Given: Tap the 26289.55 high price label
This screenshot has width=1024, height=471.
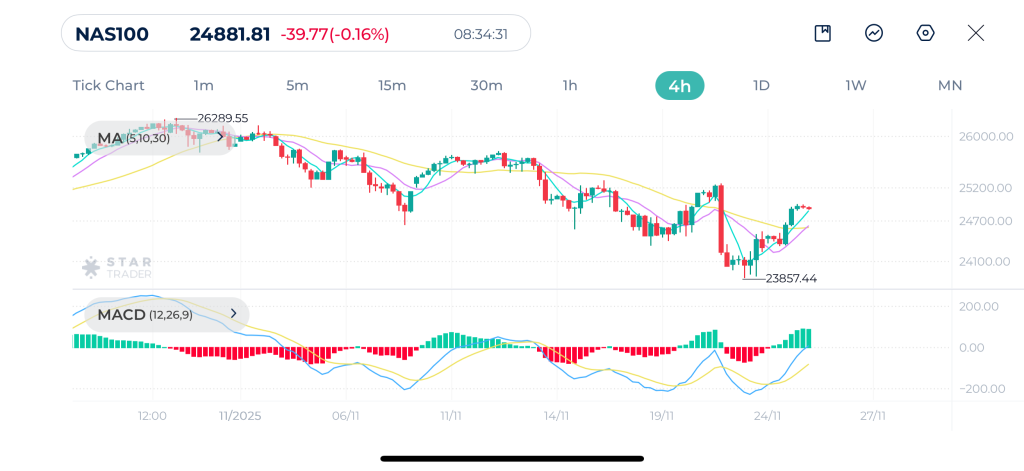Looking at the screenshot, I should (x=222, y=118).
